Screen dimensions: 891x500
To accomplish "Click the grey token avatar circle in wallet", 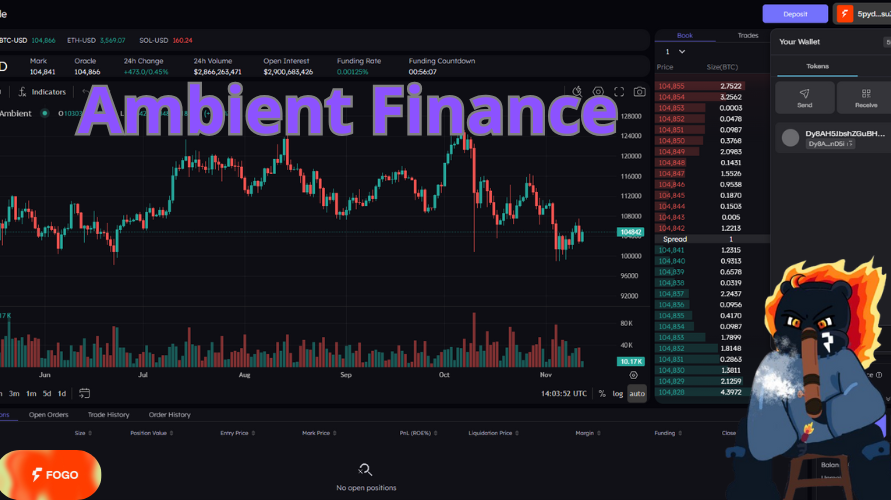I will (x=790, y=138).
